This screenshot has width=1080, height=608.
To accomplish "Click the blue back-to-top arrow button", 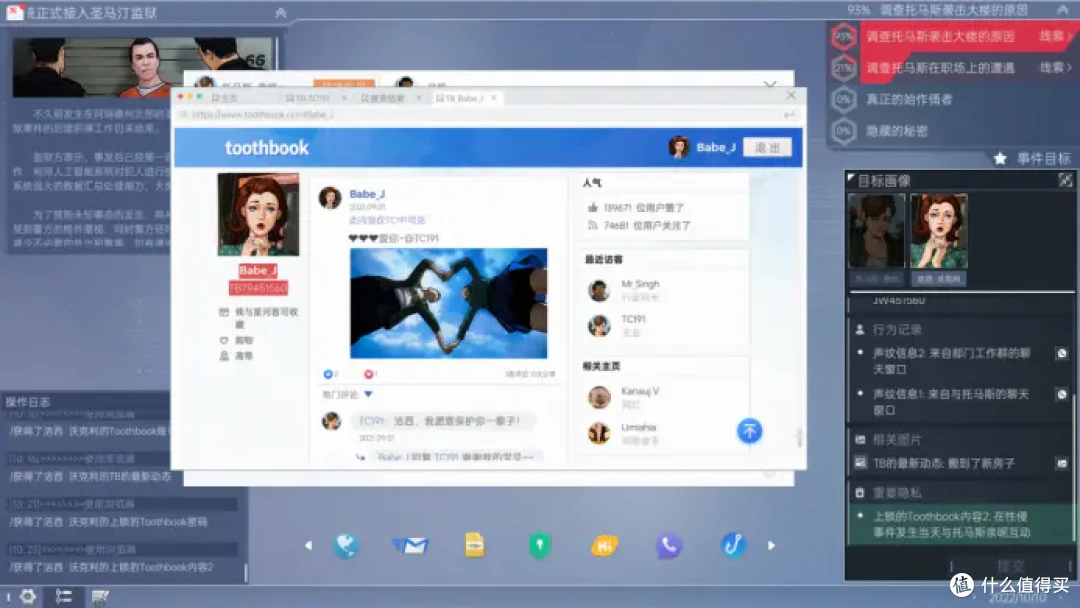I will click(749, 431).
